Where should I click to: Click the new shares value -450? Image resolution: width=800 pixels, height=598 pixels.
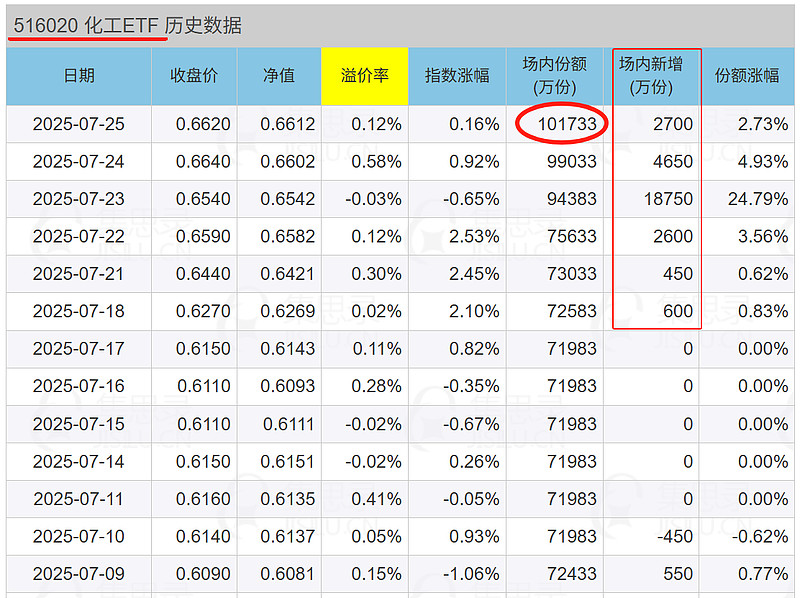pyautogui.click(x=675, y=537)
